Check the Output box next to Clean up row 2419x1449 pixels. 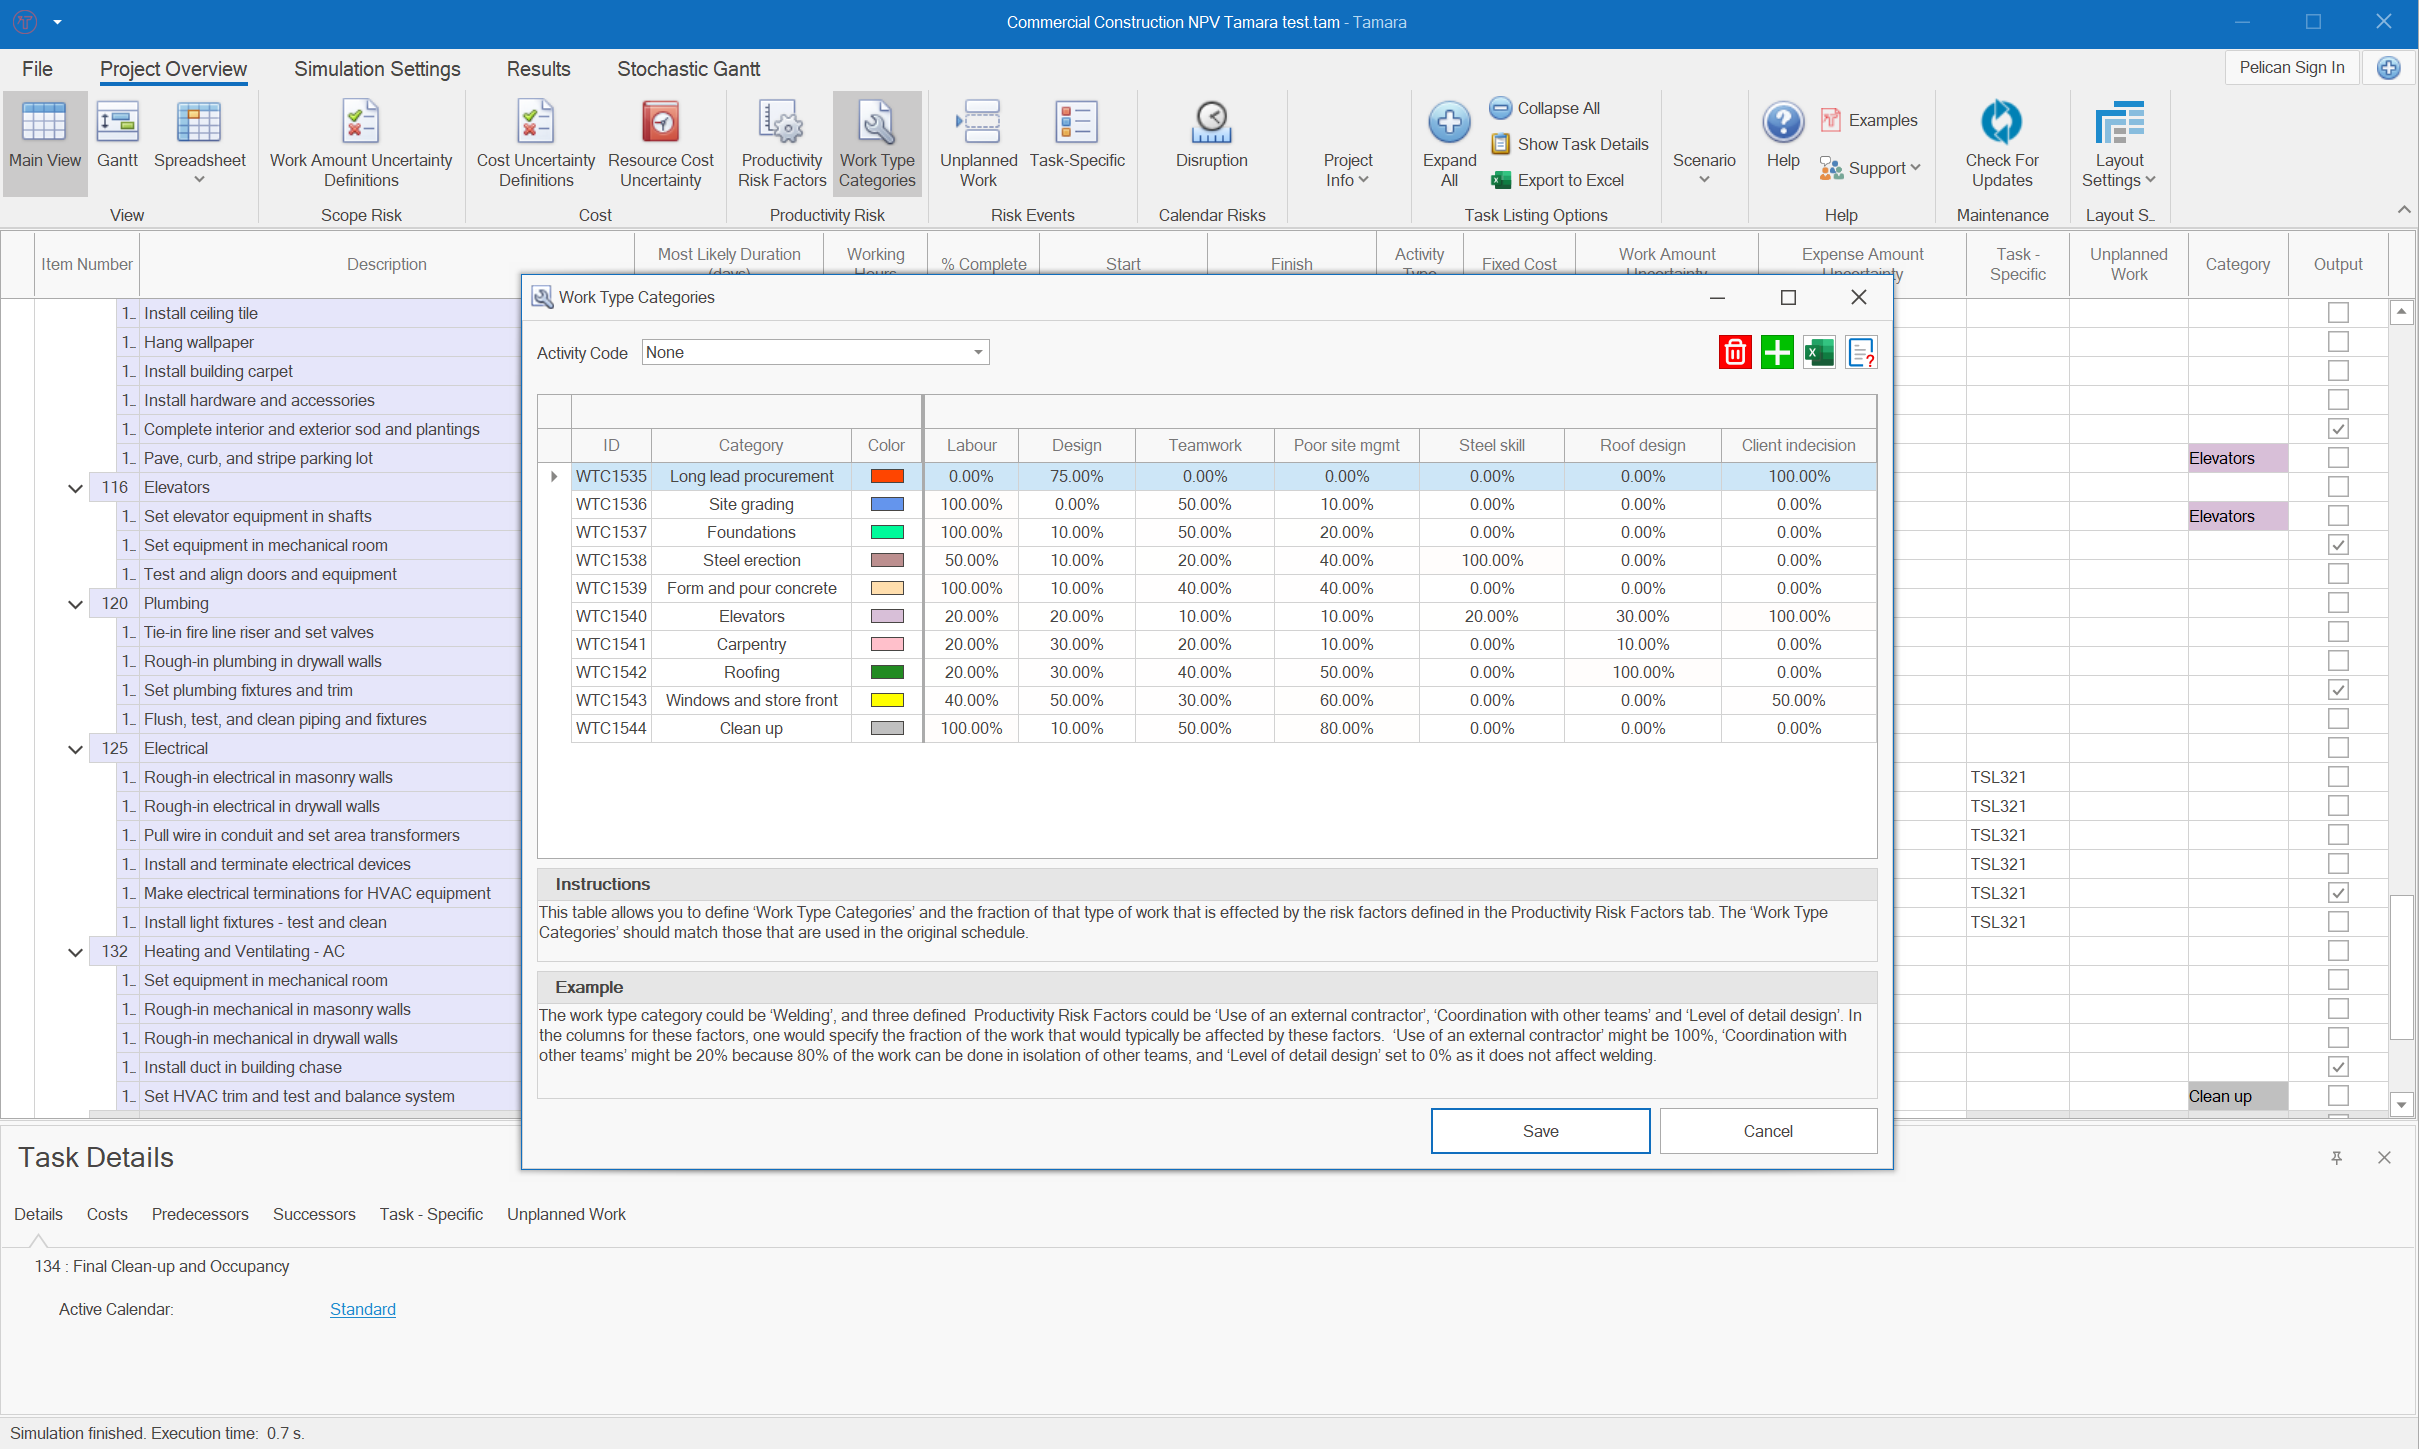click(2337, 1096)
